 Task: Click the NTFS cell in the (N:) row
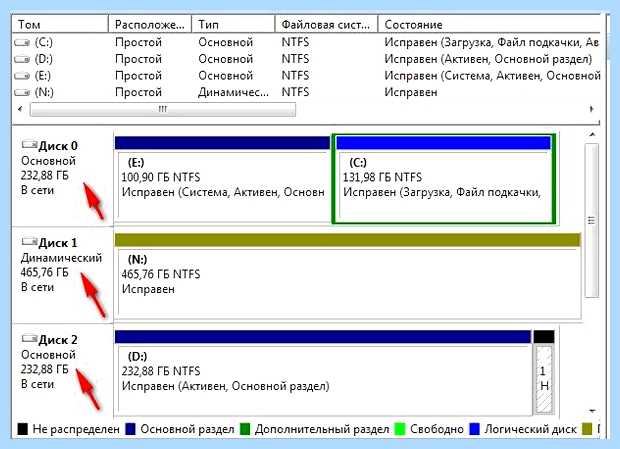(295, 92)
